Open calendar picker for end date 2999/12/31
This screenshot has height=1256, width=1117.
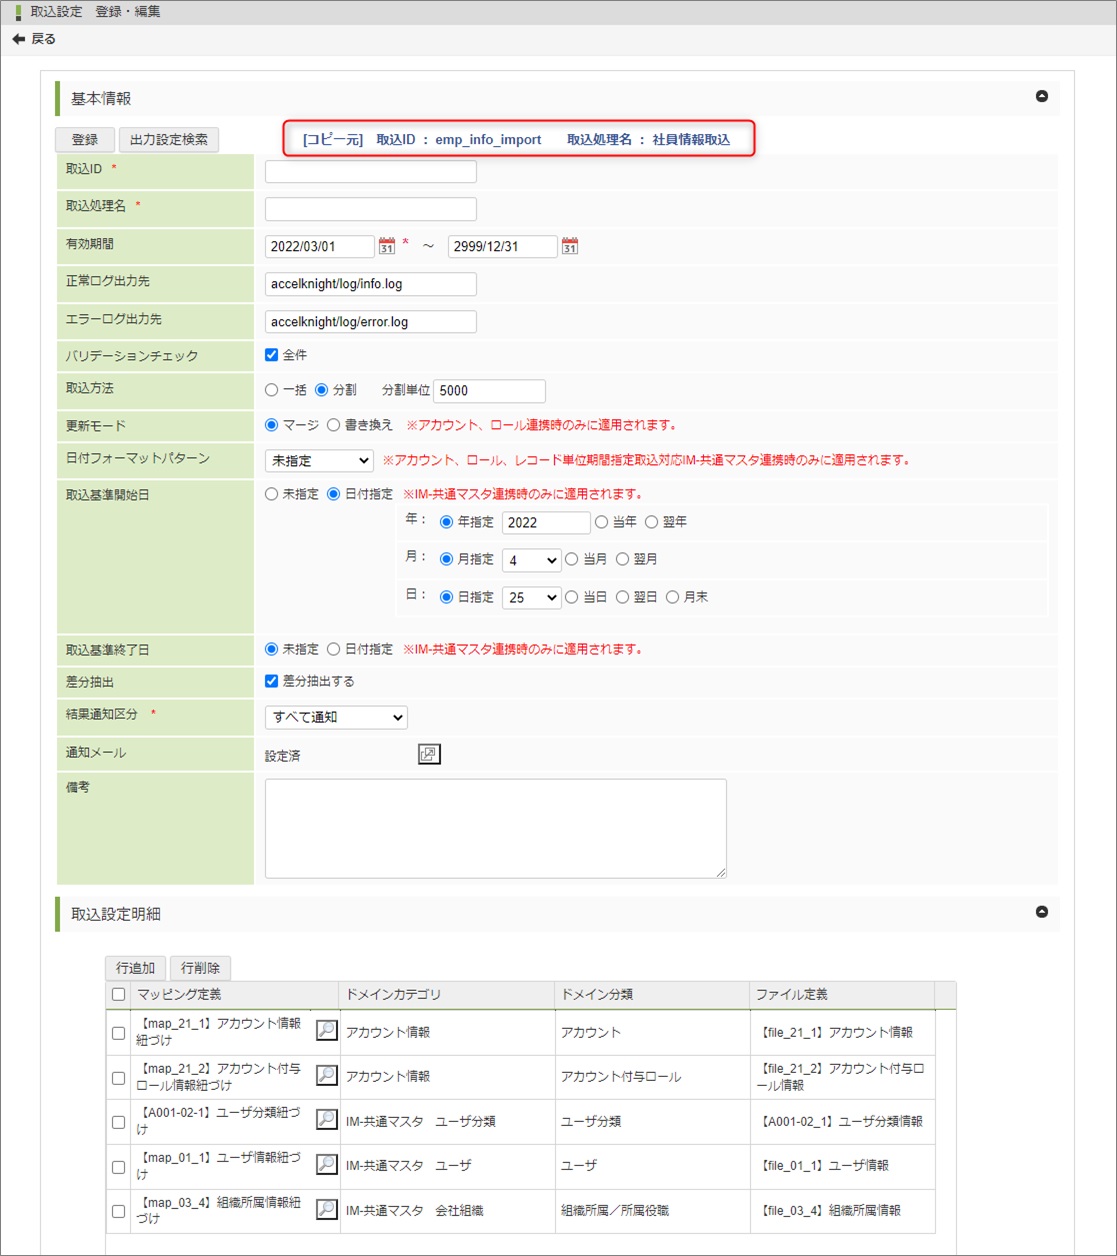pyautogui.click(x=570, y=246)
